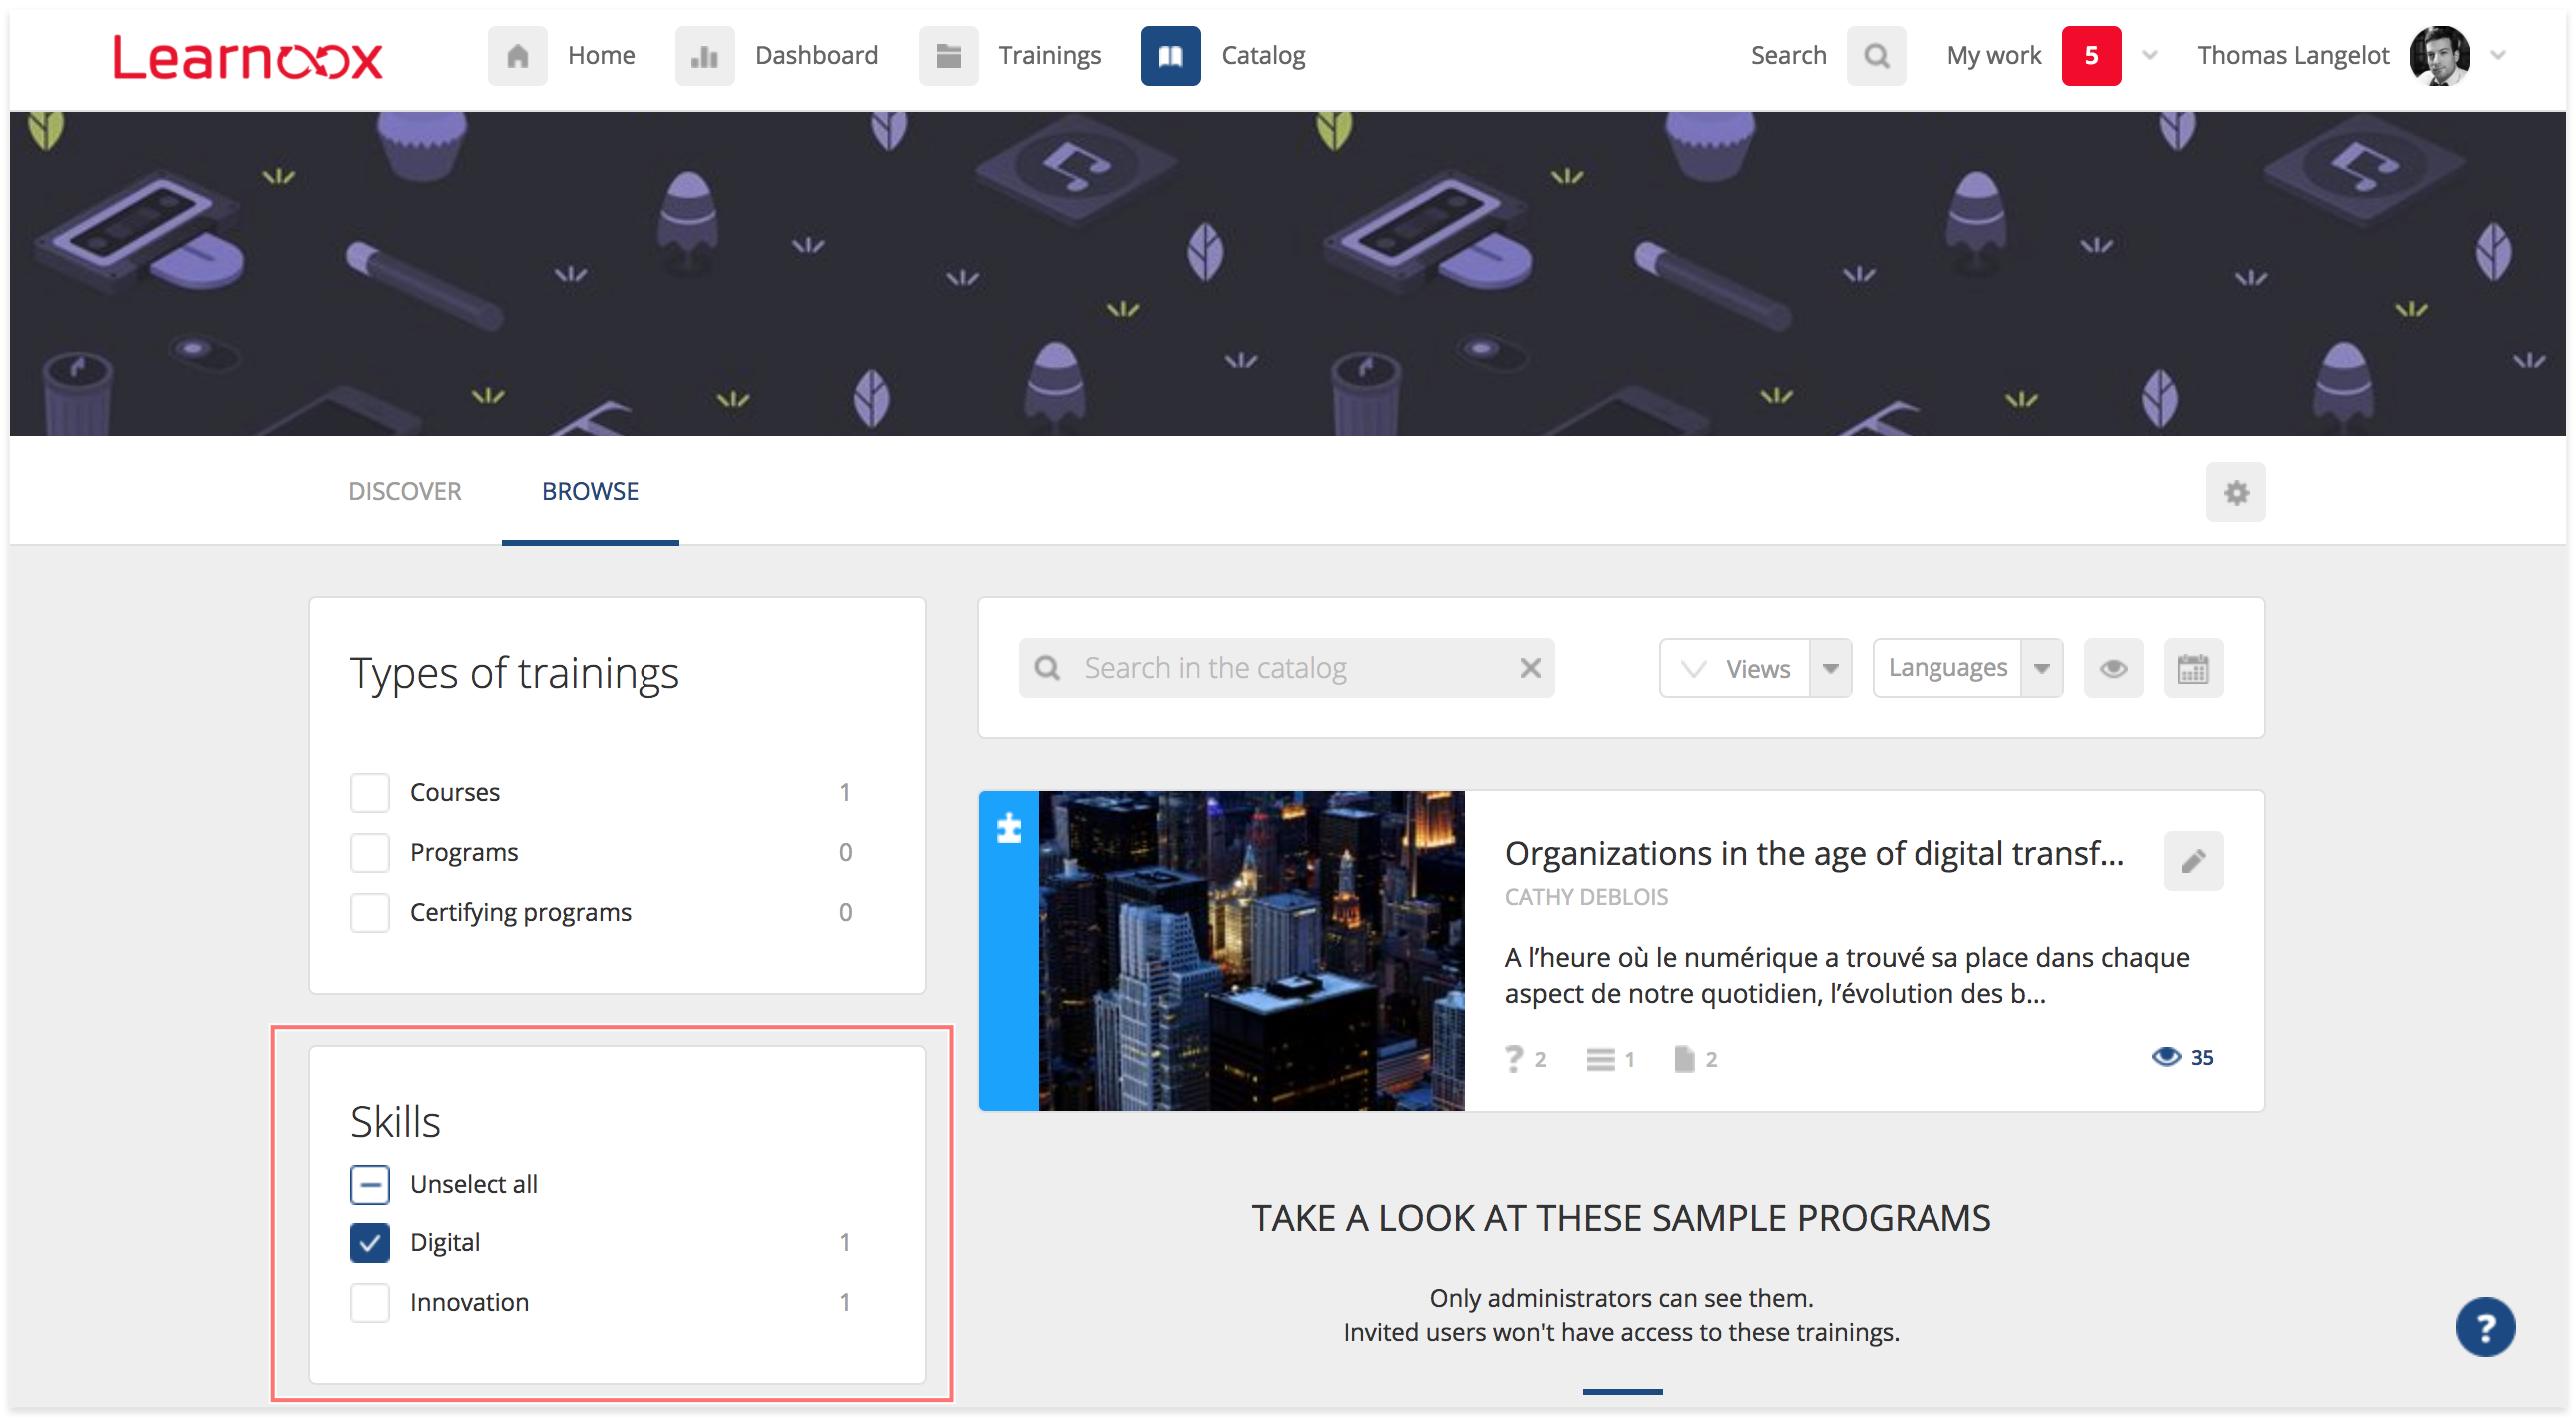Open the Dashboard bar chart icon

click(704, 56)
